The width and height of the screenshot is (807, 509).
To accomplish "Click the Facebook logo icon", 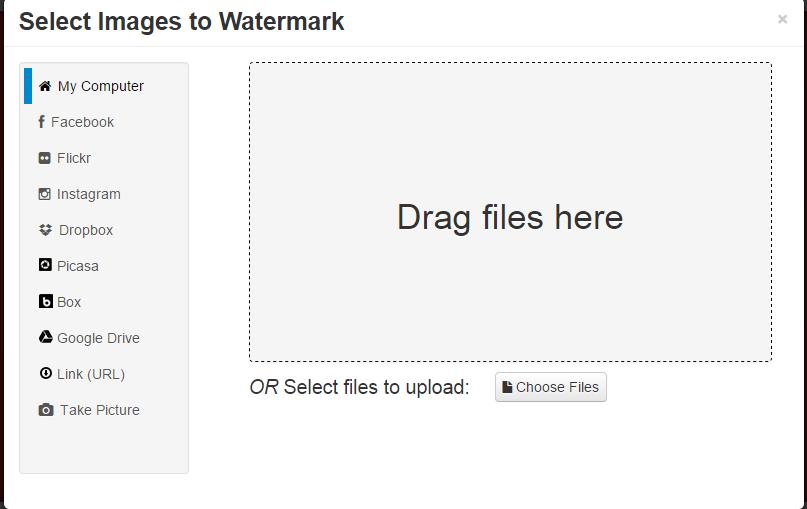I will (42, 122).
